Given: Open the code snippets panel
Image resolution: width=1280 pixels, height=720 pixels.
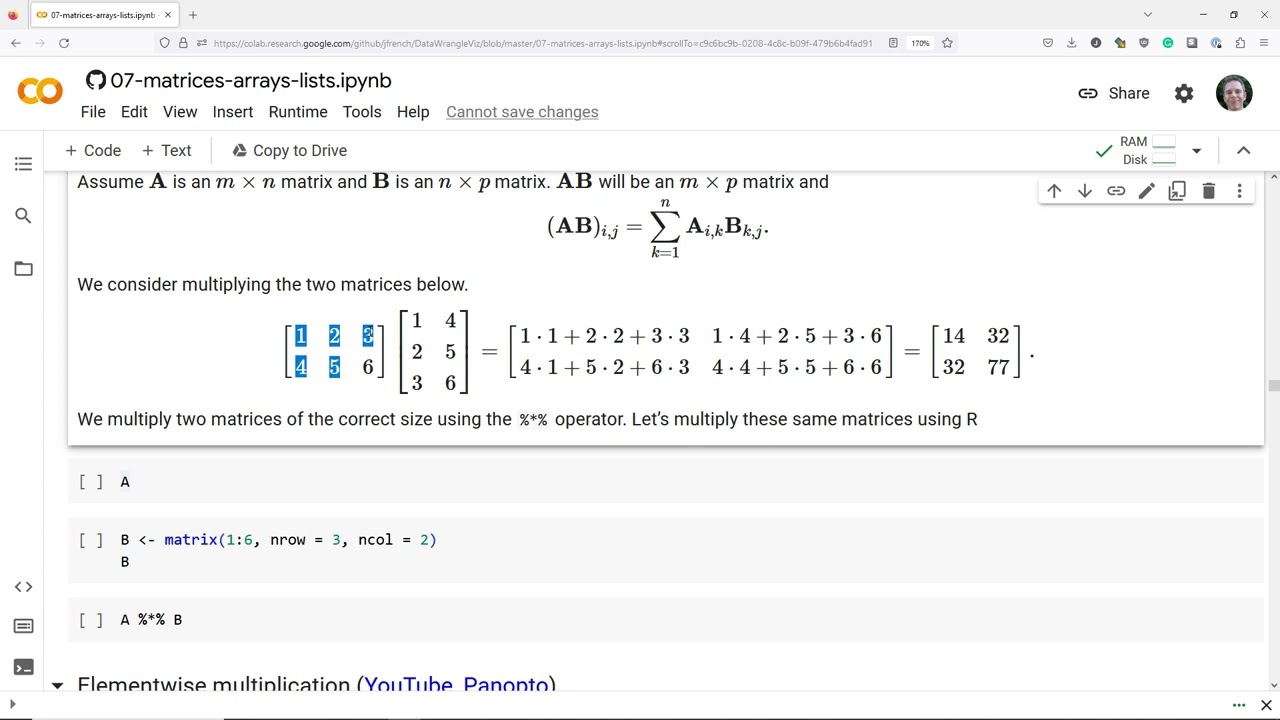Looking at the screenshot, I should coord(23,587).
